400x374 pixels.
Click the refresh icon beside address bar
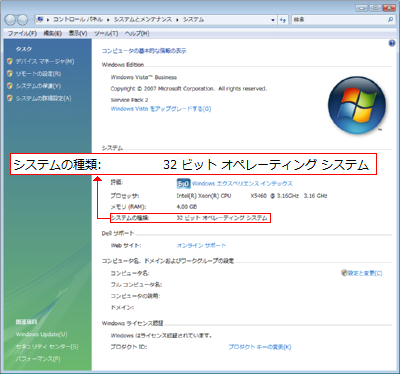point(283,20)
